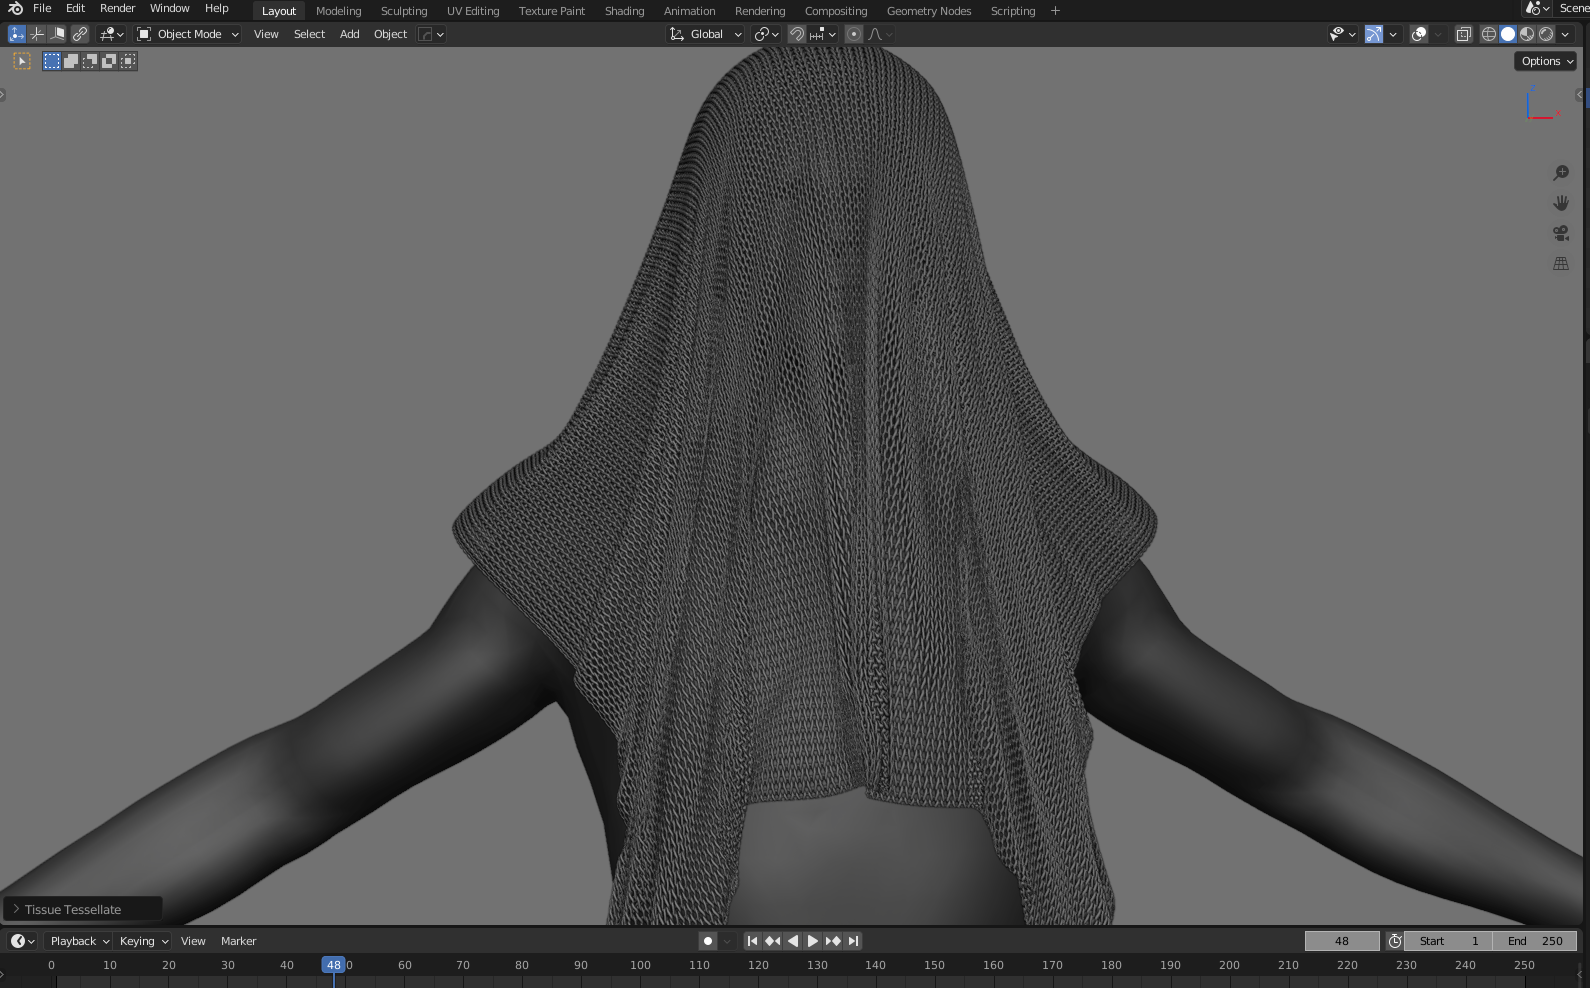Toggle X-ray view mode

[1463, 34]
